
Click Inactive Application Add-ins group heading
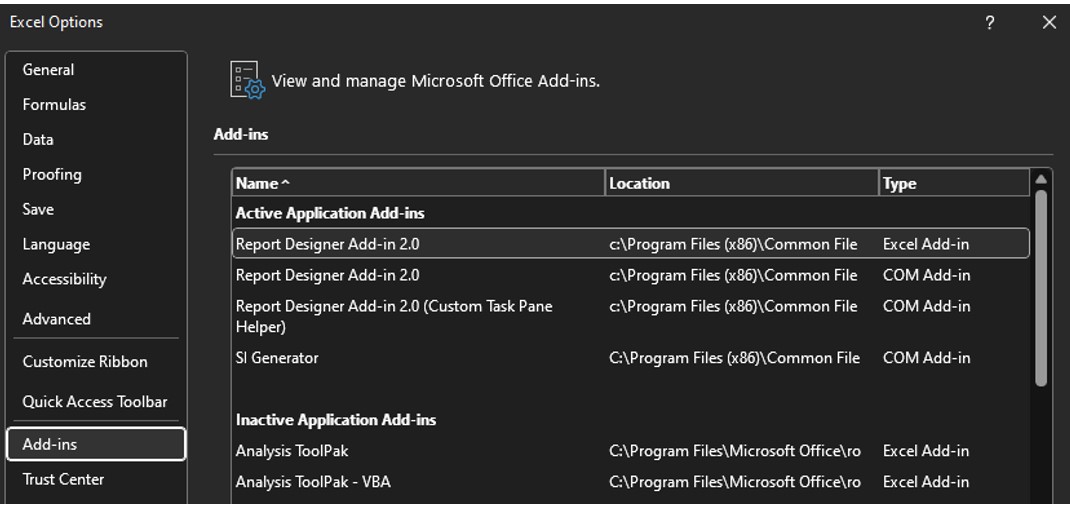[x=336, y=420]
